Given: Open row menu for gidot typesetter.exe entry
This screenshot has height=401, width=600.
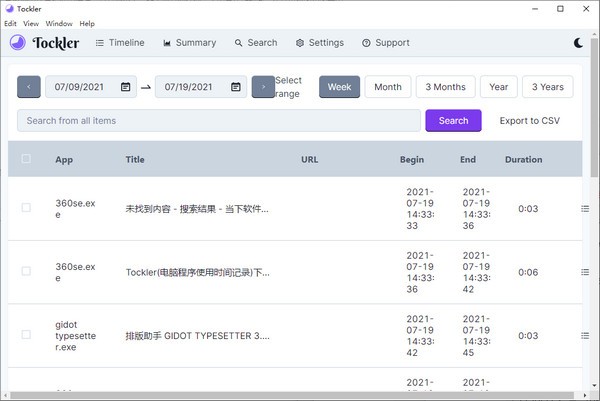Looking at the screenshot, I should pyautogui.click(x=585, y=335).
